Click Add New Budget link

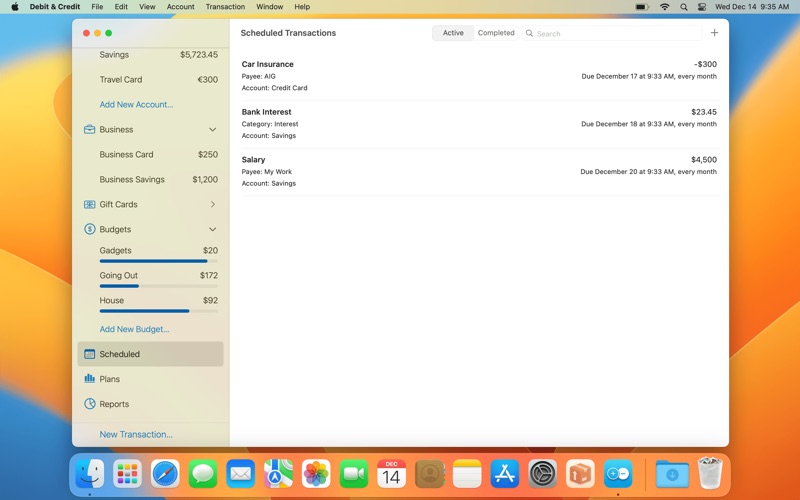(x=134, y=329)
